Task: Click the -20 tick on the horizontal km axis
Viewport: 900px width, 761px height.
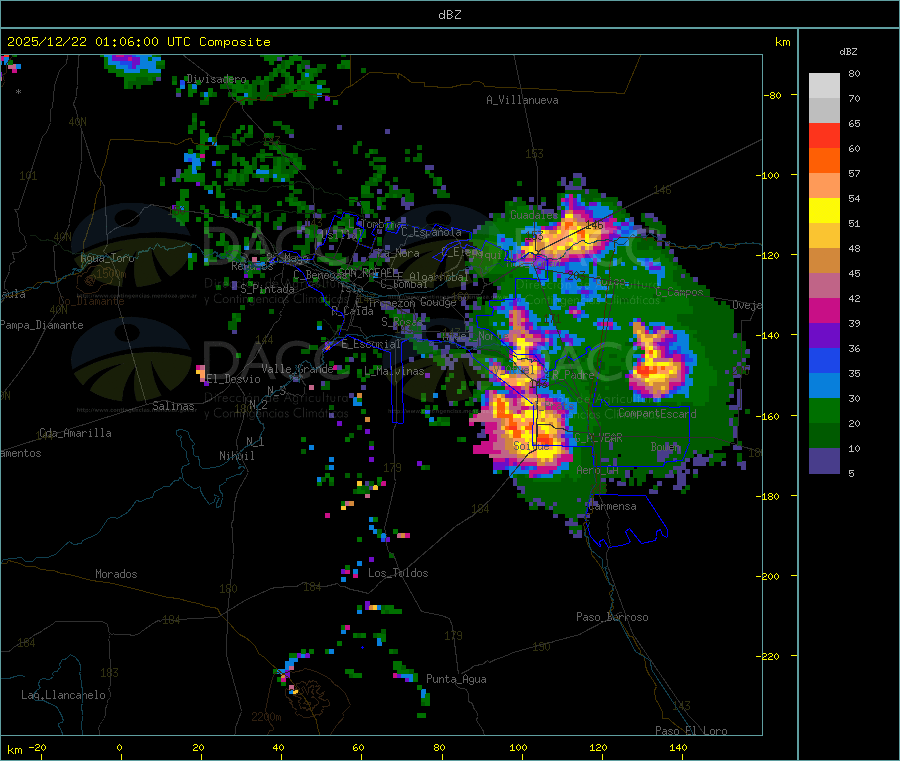Action: pos(37,748)
